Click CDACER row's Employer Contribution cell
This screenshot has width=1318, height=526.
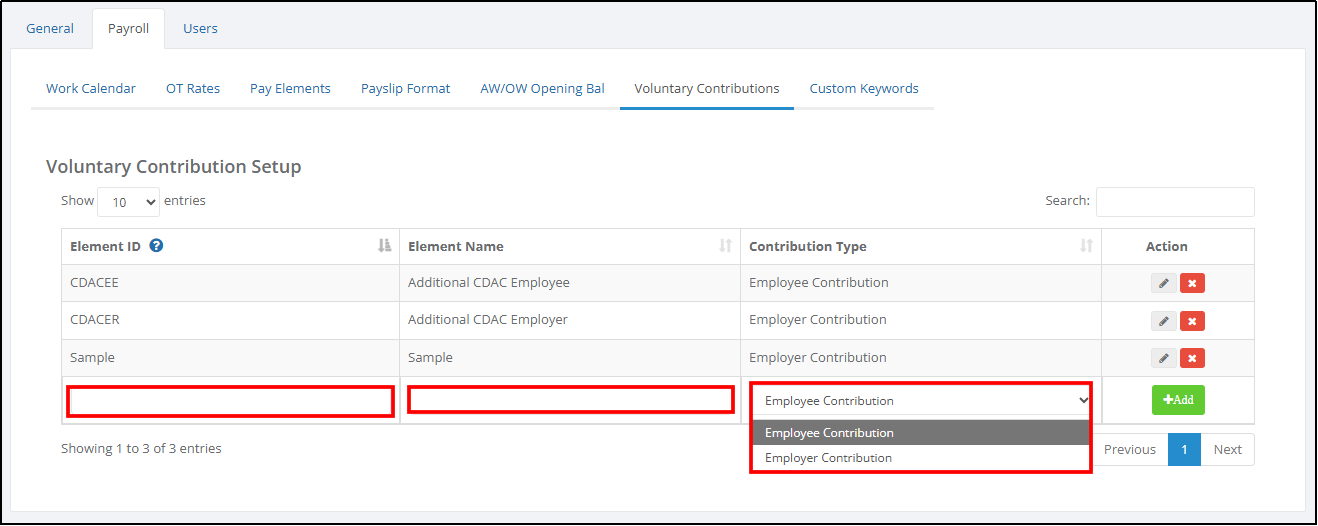pos(921,320)
